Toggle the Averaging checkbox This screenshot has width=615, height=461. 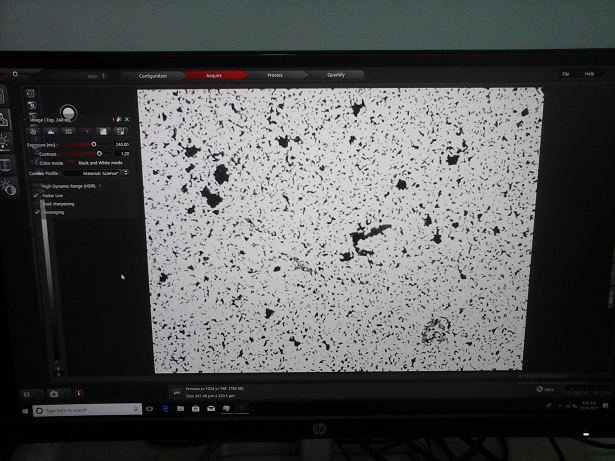pyautogui.click(x=37, y=212)
